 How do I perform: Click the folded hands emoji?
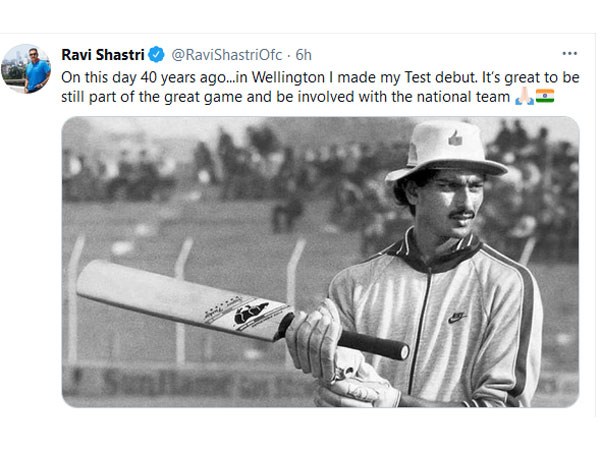[x=521, y=96]
